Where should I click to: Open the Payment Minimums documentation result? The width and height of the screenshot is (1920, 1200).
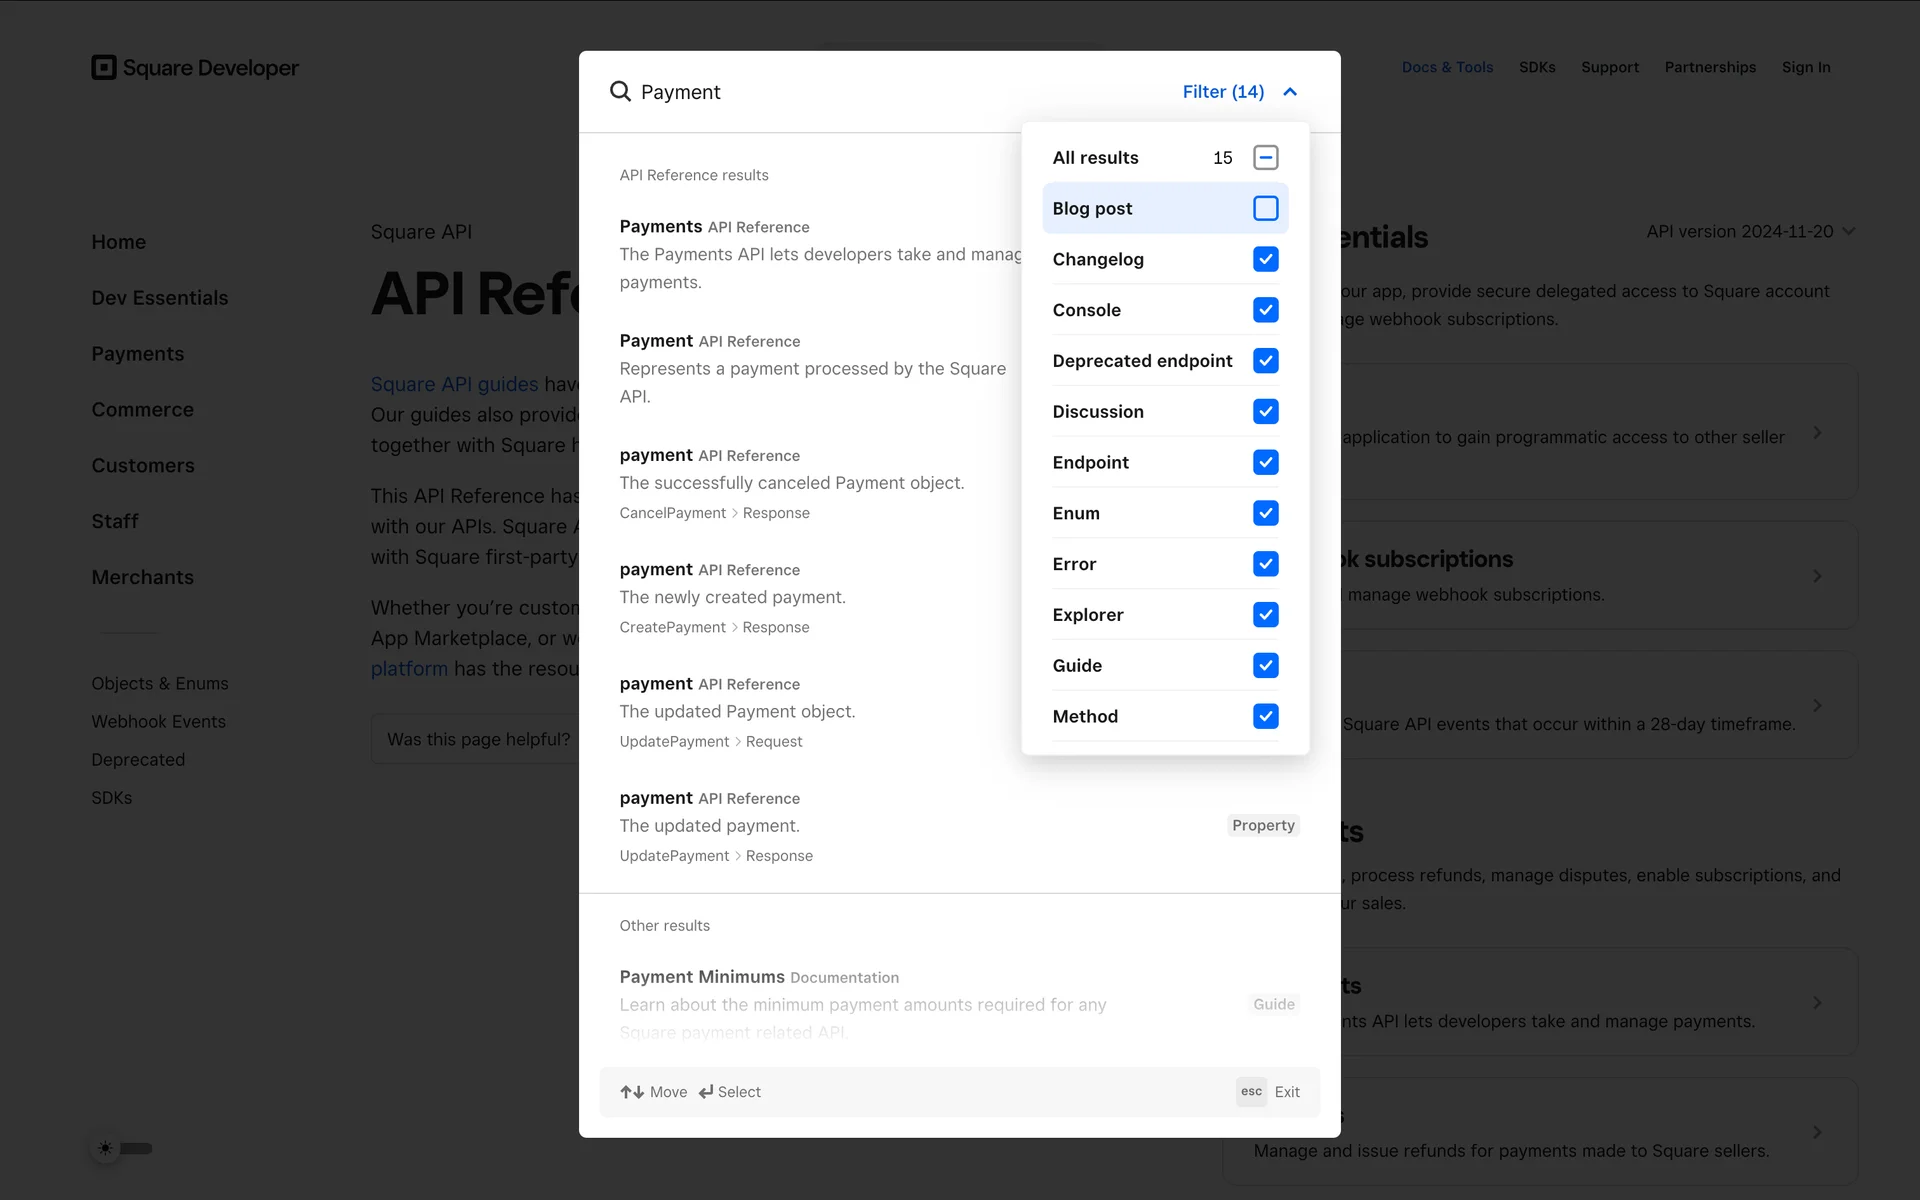702,977
